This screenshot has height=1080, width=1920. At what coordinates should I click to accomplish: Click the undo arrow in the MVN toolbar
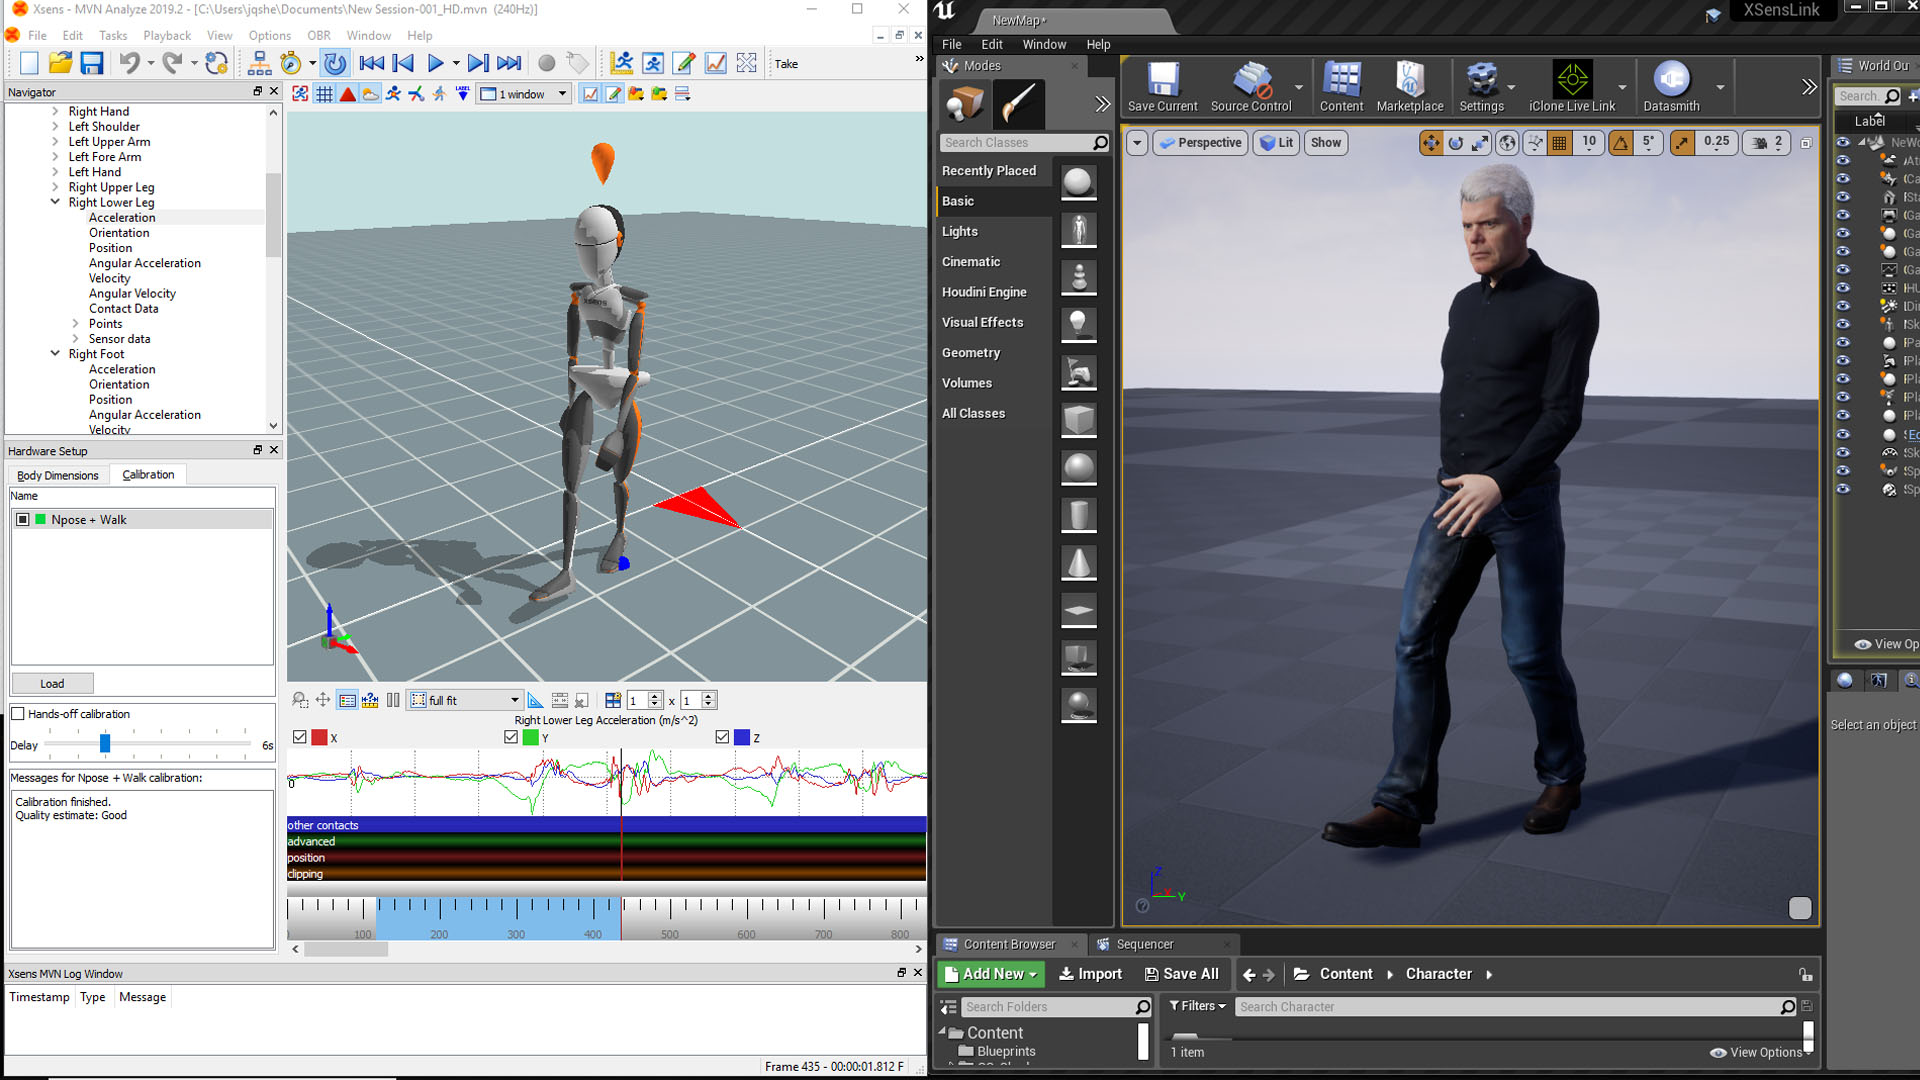click(x=129, y=64)
